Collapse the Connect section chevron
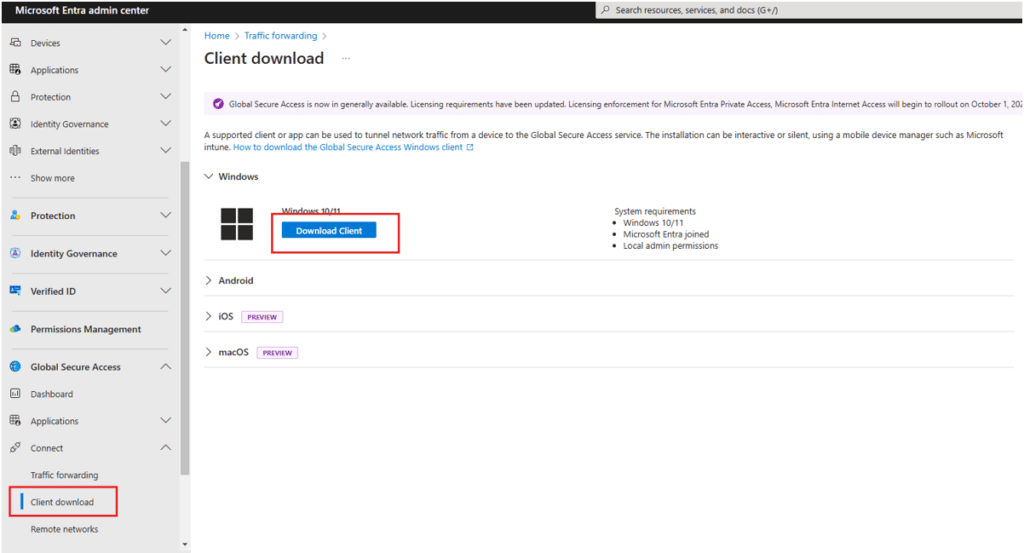1024x553 pixels. tap(166, 448)
